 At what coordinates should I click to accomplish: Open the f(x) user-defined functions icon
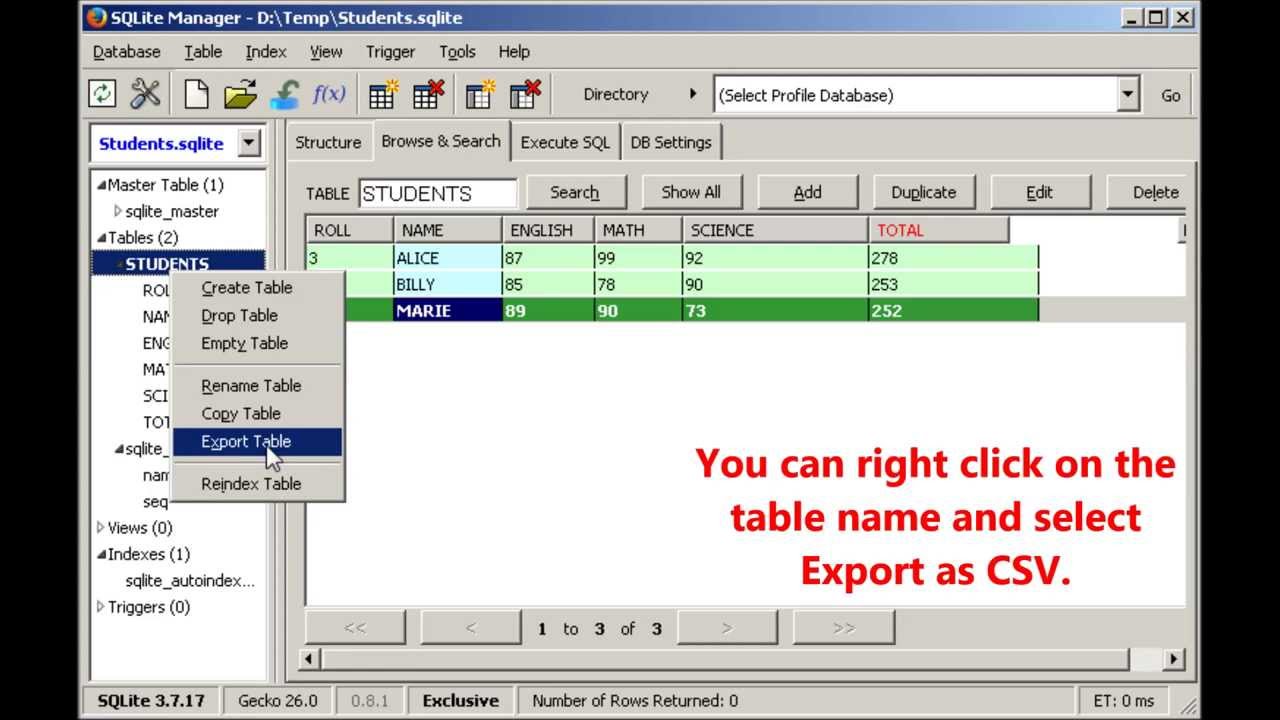pyautogui.click(x=329, y=95)
